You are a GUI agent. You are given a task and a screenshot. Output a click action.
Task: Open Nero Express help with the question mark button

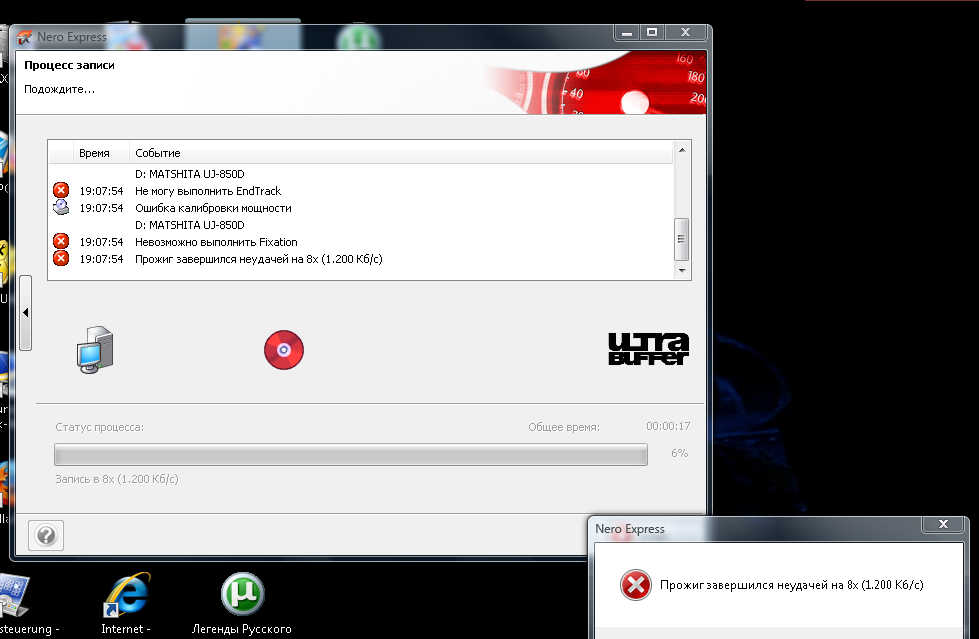[x=46, y=535]
